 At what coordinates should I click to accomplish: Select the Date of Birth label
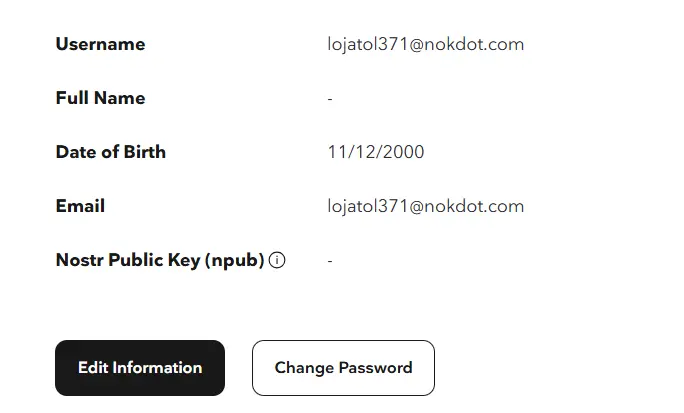click(x=111, y=152)
